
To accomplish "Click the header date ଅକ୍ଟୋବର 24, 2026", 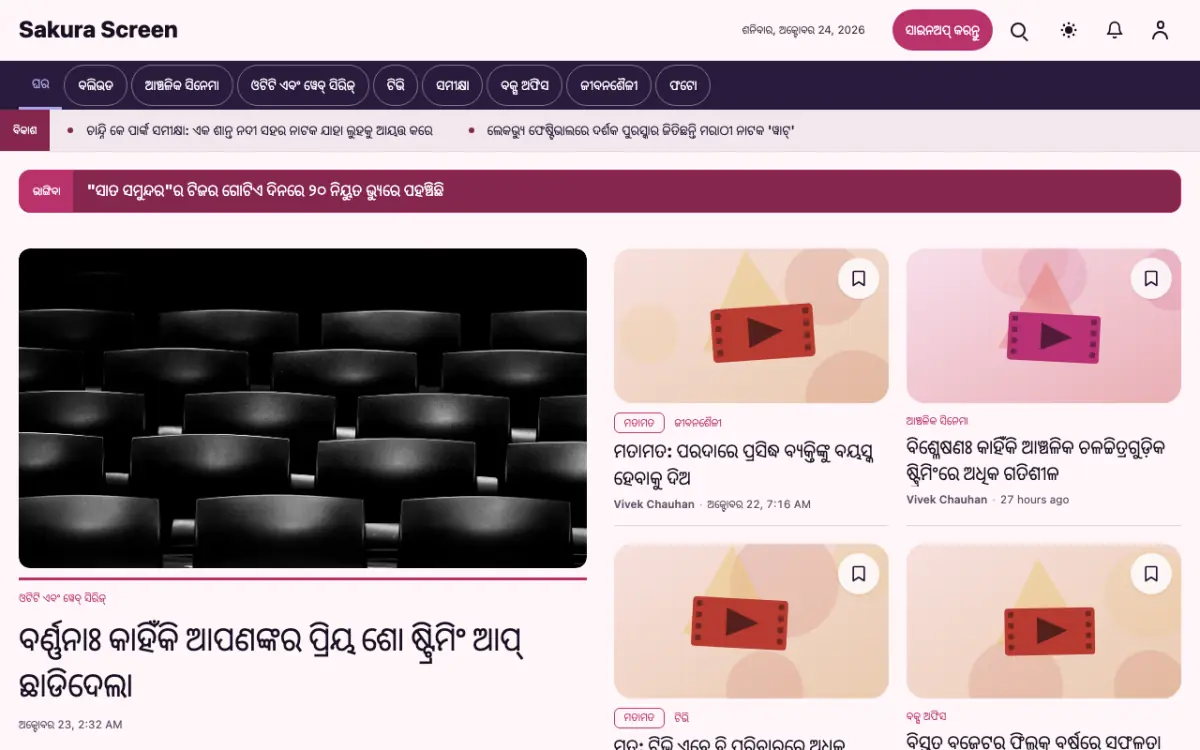I will click(803, 30).
